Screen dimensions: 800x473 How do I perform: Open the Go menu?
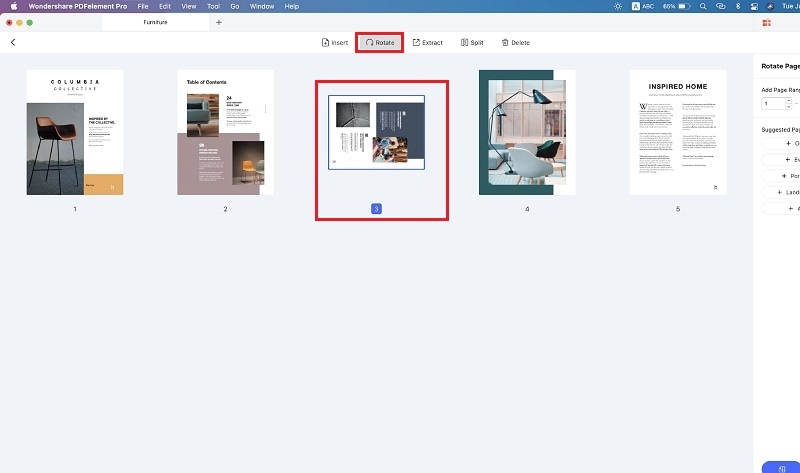[235, 6]
